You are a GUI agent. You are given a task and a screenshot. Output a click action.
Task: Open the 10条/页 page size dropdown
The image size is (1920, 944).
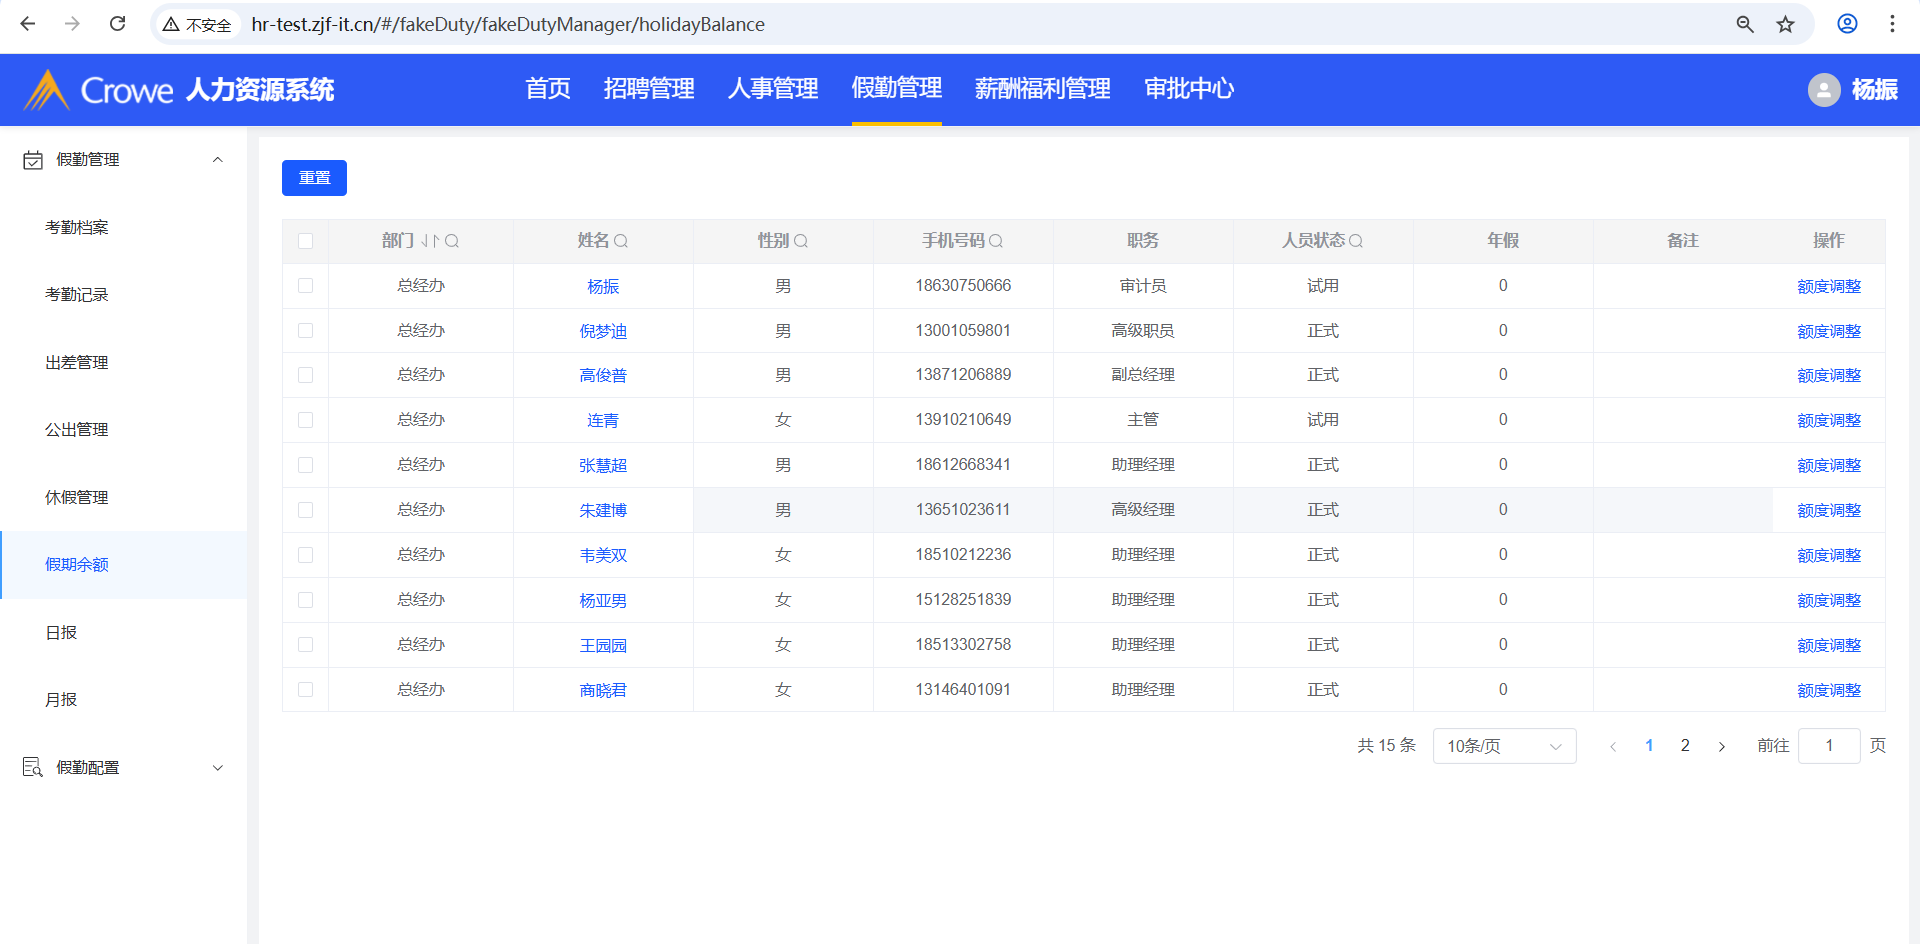(1504, 746)
